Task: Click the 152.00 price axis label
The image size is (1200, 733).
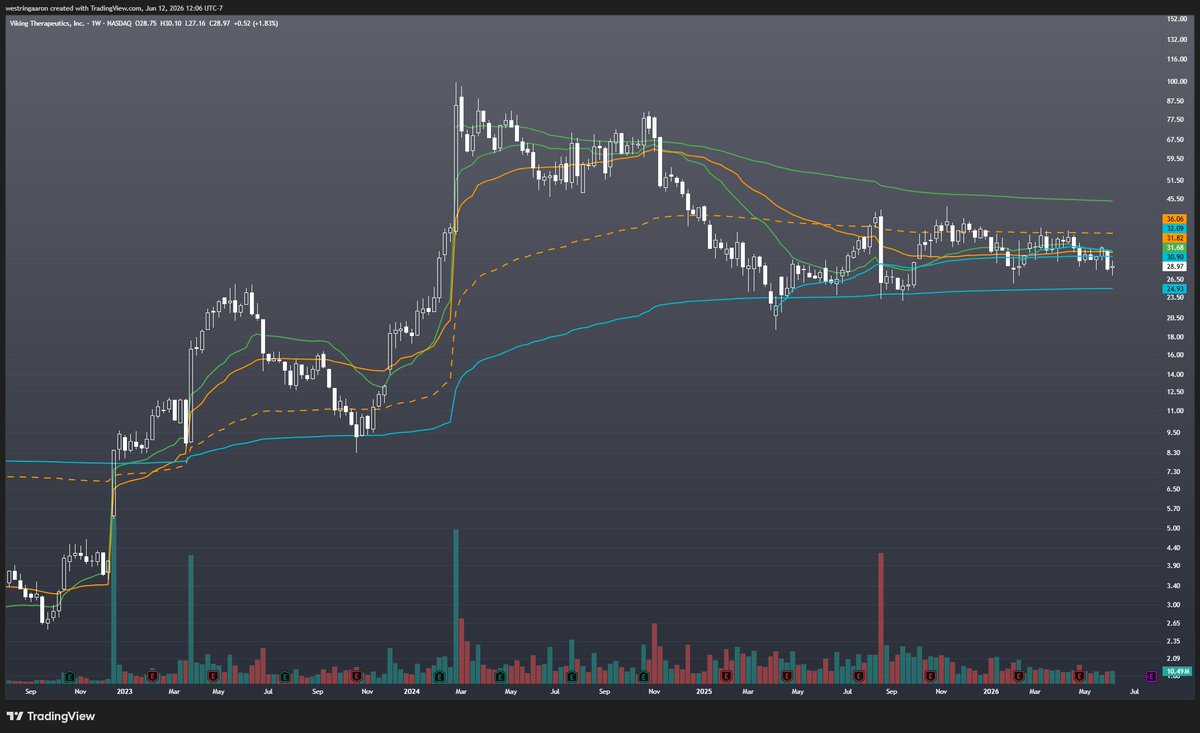Action: tap(1176, 17)
